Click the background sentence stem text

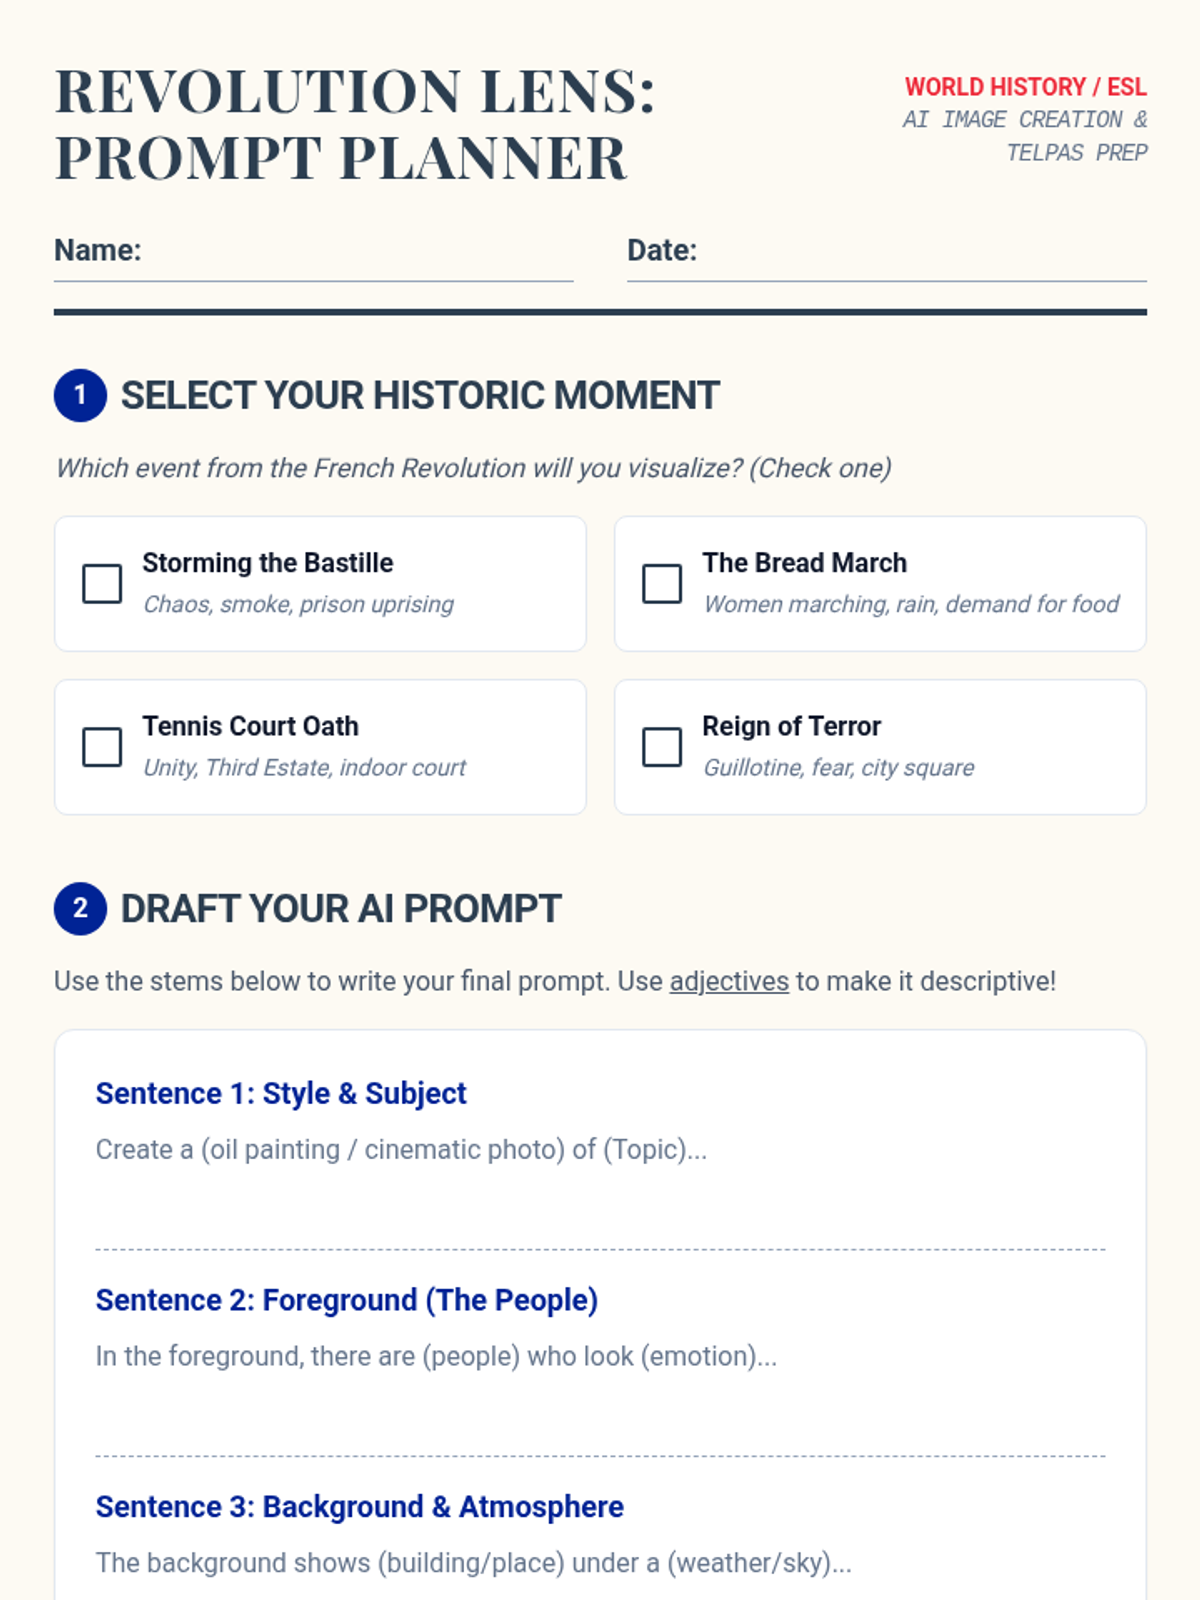[x=473, y=1563]
